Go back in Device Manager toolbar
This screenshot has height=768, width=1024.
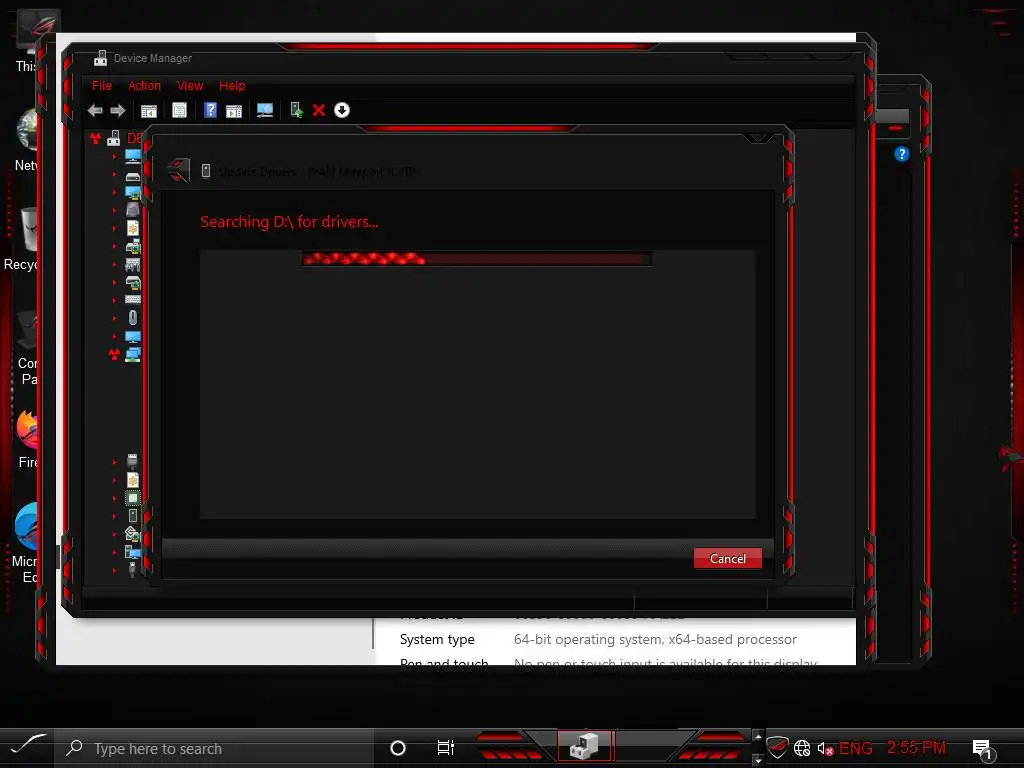95,110
